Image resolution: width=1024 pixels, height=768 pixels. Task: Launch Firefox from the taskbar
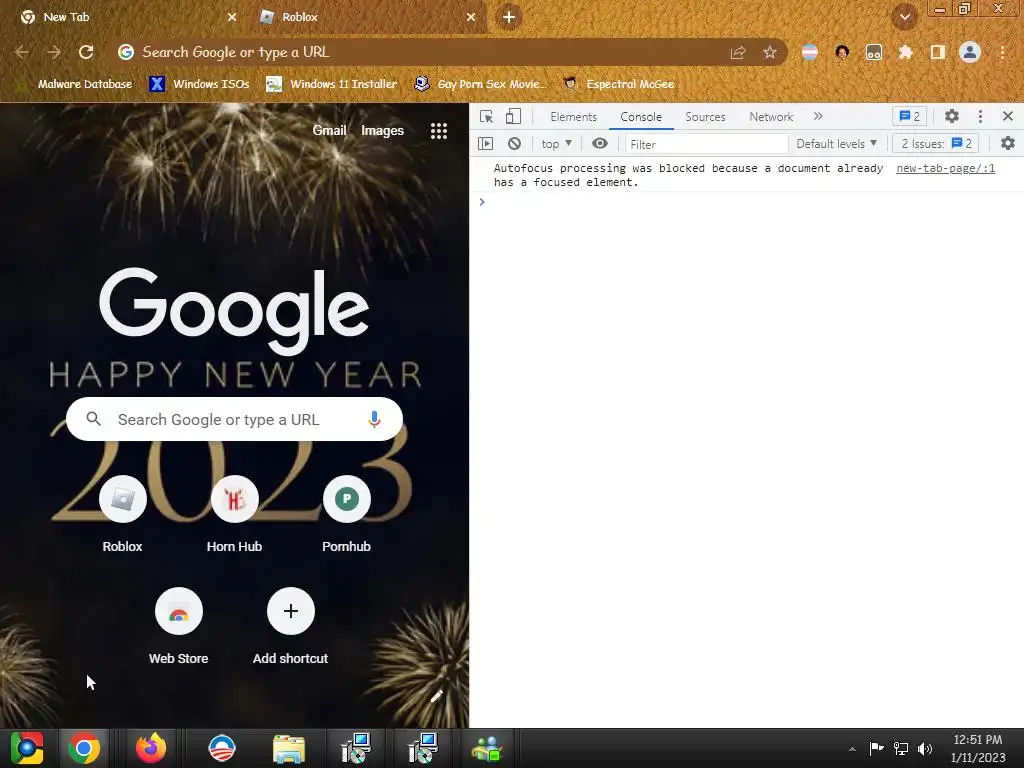(151, 748)
